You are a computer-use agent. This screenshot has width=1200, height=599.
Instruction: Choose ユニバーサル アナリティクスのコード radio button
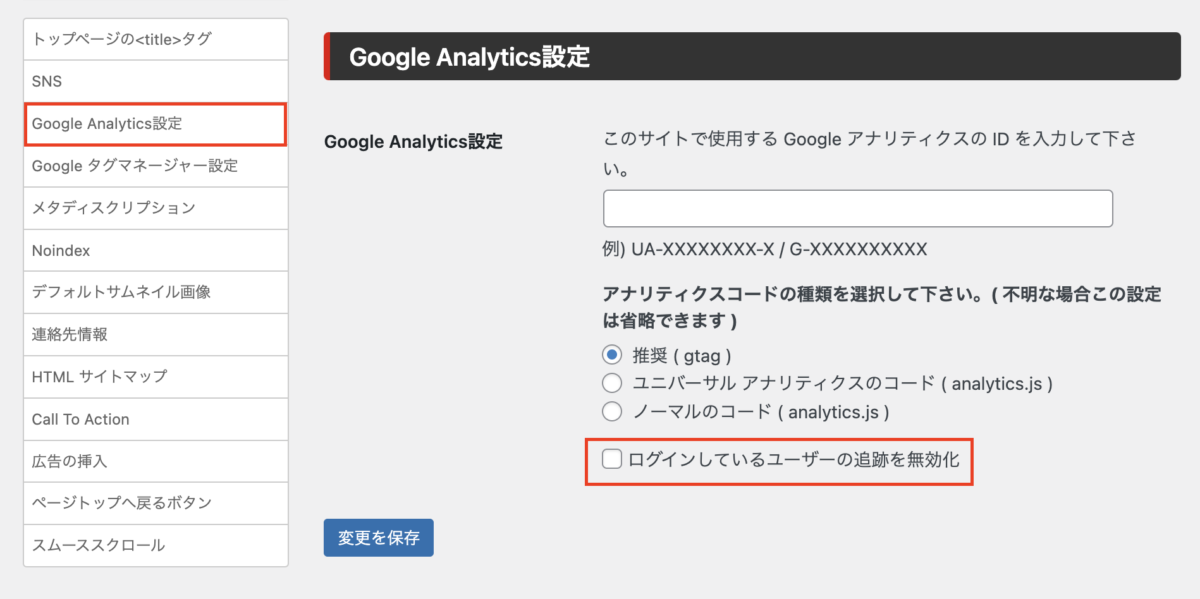612,383
